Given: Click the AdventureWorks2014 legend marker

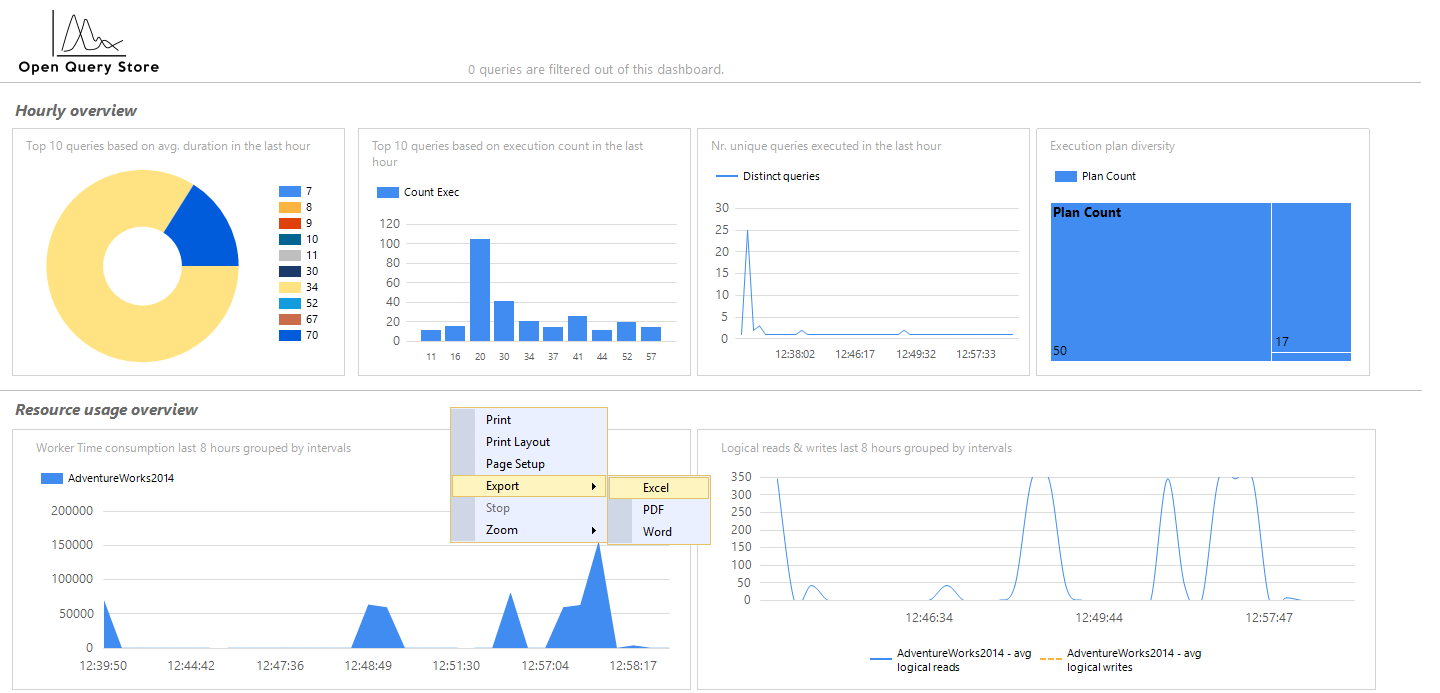Looking at the screenshot, I should coord(50,478).
